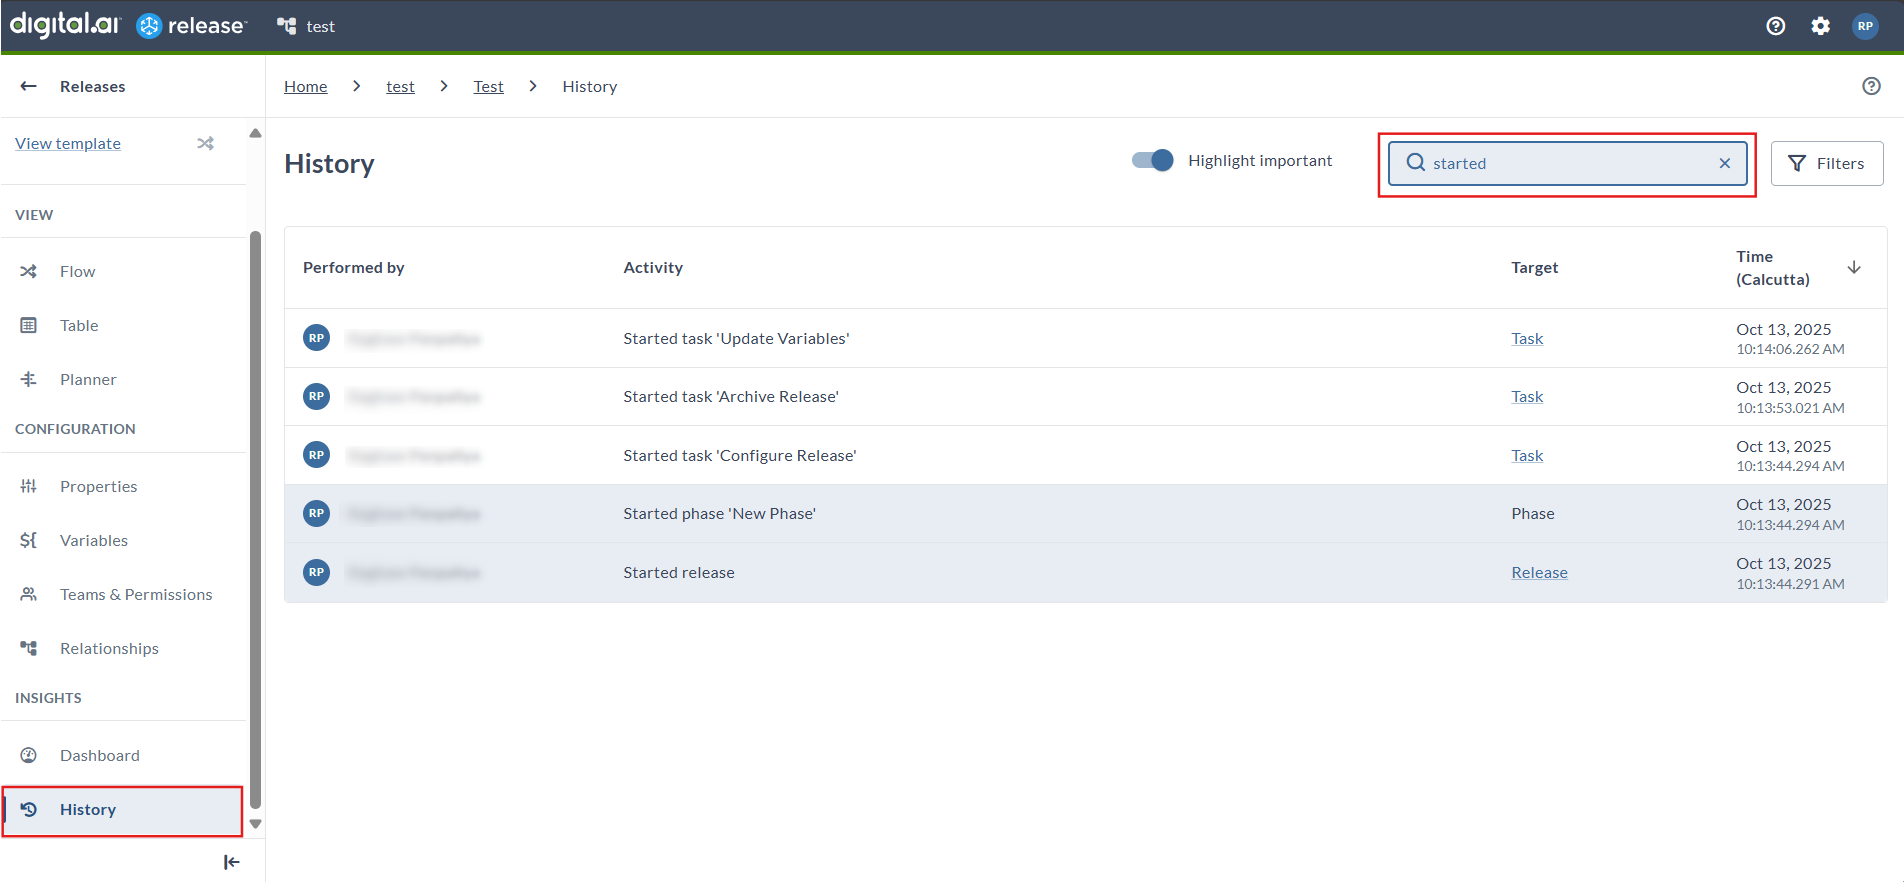Click the RP user avatar in header
Screen dimensions: 1904x882
point(1864,26)
